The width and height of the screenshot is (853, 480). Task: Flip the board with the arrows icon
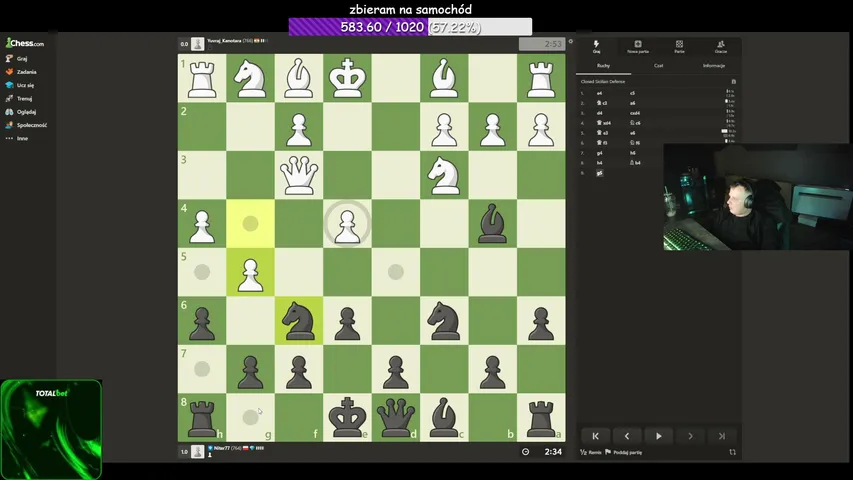click(x=732, y=452)
